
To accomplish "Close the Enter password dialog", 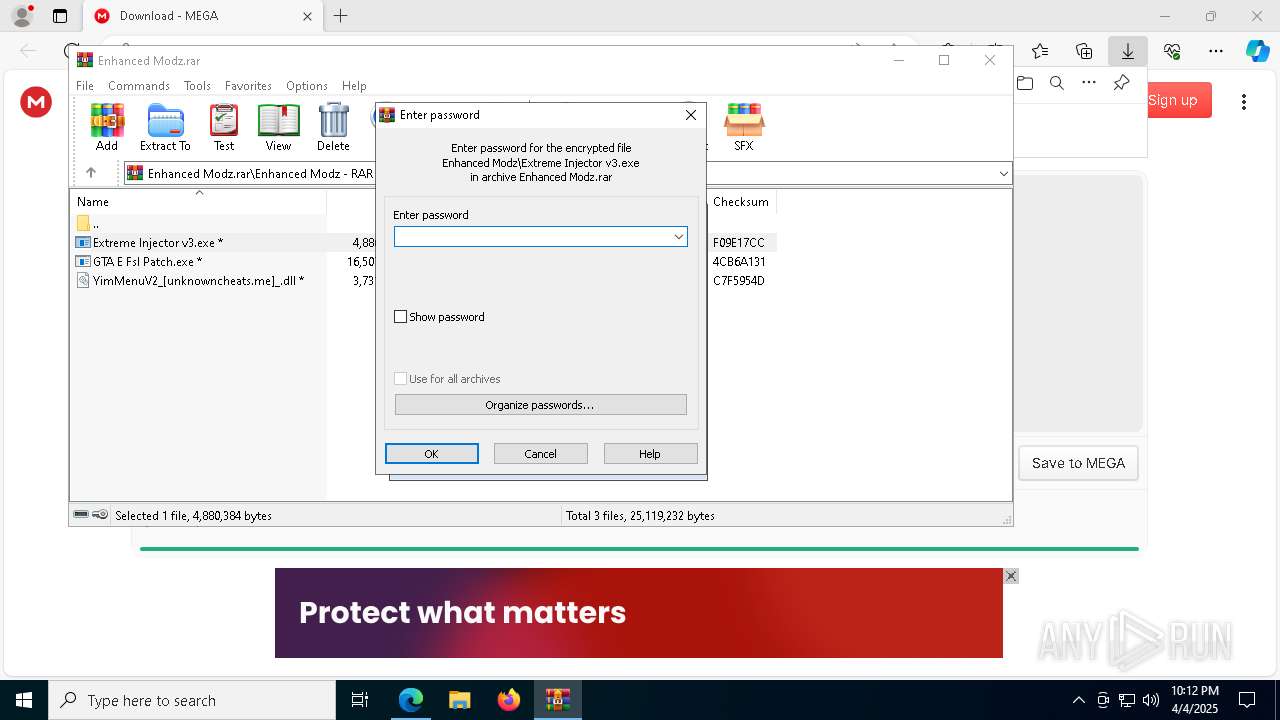I will (690, 115).
